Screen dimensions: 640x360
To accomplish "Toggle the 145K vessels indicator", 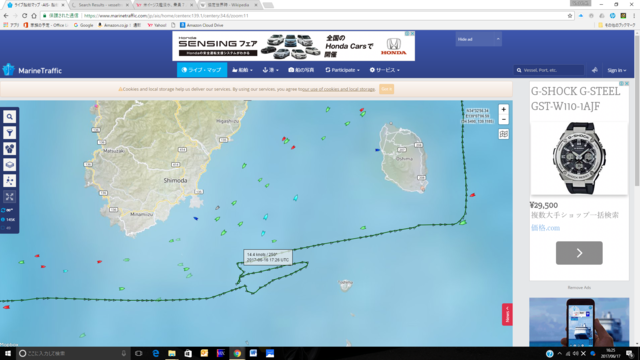I will (8, 220).
